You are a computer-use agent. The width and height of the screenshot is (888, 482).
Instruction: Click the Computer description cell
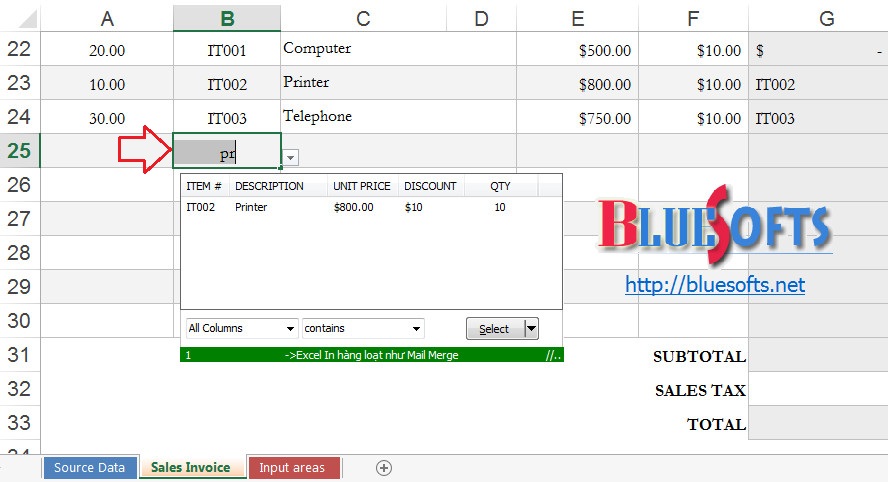(x=399, y=49)
